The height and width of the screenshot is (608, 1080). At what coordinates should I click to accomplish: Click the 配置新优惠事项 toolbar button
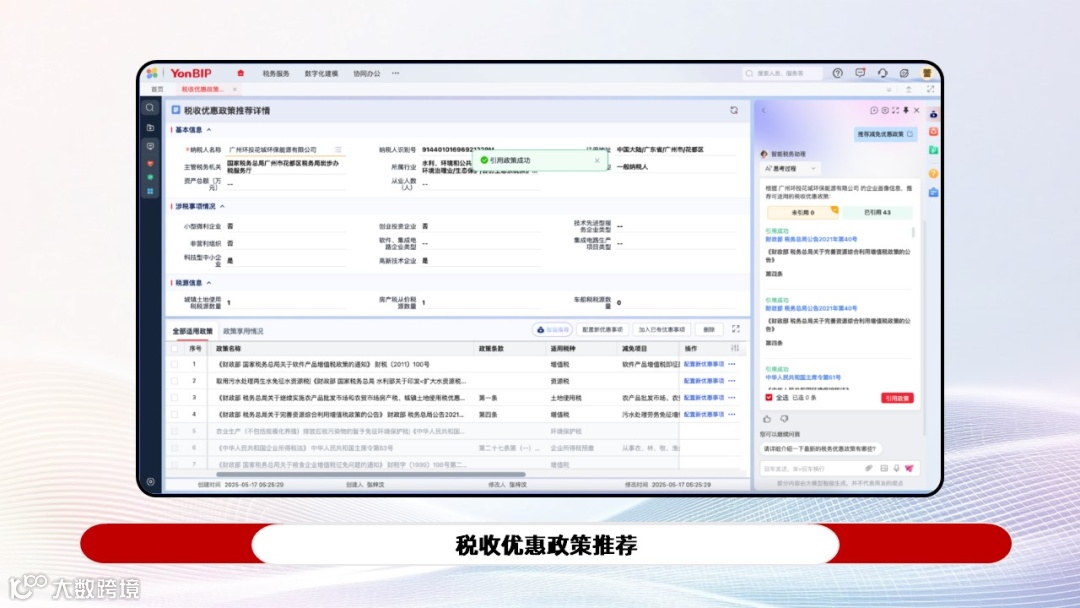tap(602, 330)
